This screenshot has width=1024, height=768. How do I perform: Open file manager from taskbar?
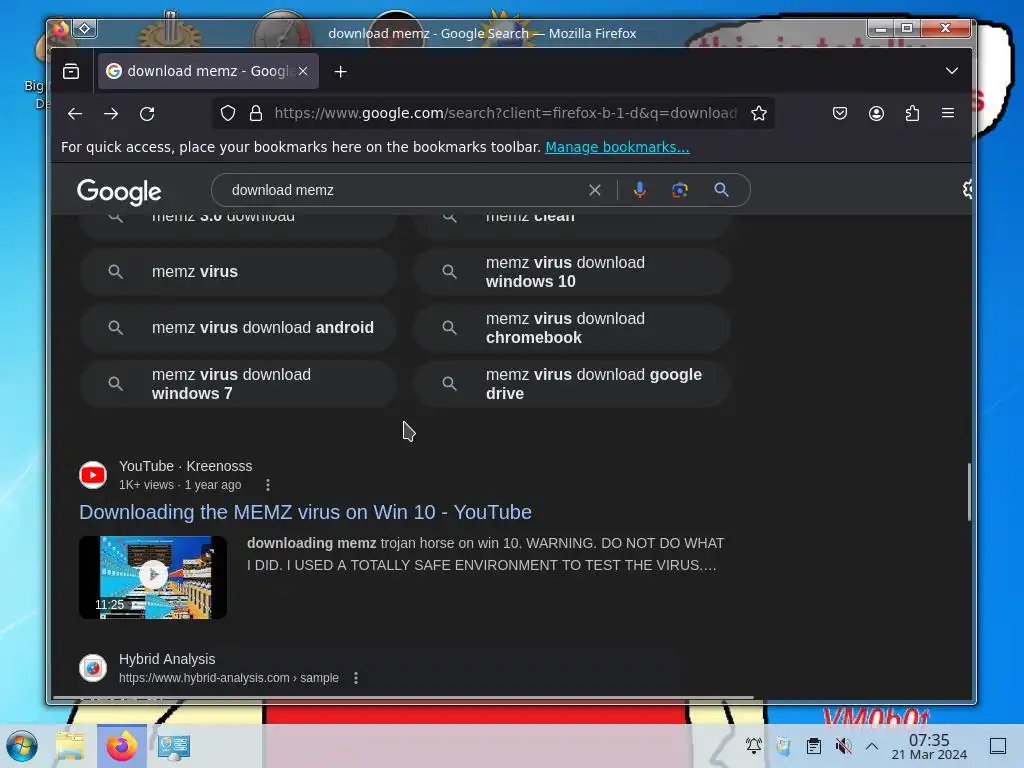70,746
